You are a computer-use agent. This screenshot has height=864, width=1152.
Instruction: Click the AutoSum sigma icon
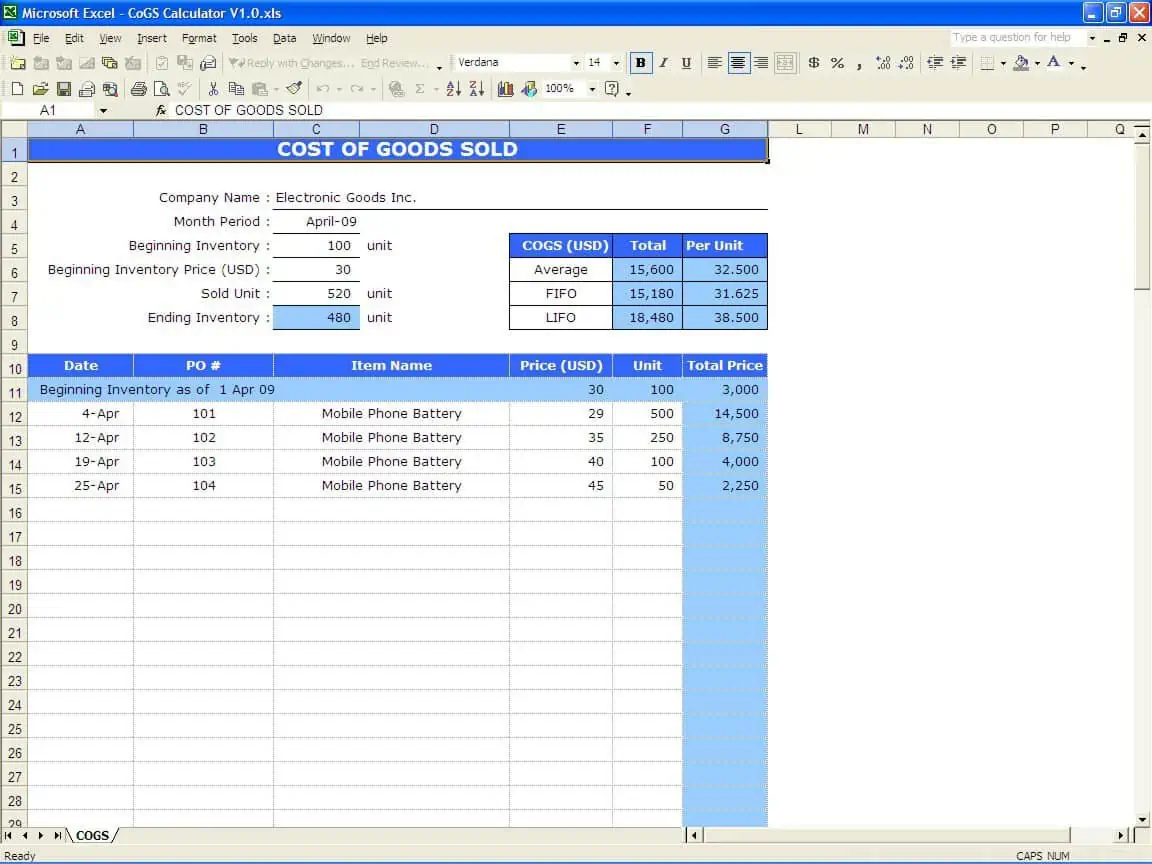[420, 89]
